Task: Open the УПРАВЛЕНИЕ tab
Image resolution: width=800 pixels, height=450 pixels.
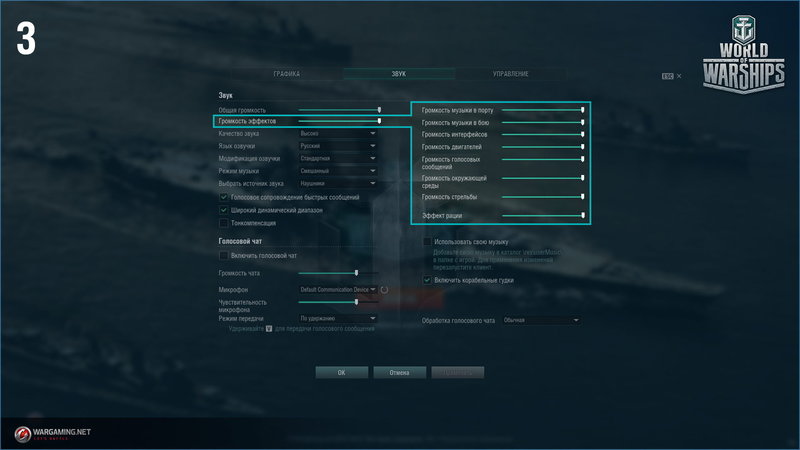Action: point(511,74)
